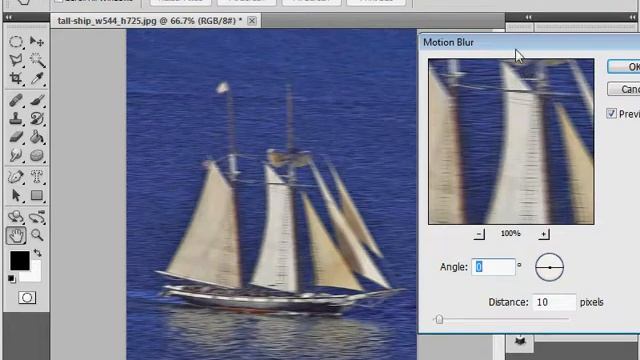This screenshot has width=640, height=360.
Task: Zoom out the Motion Blur preview
Action: coord(480,234)
